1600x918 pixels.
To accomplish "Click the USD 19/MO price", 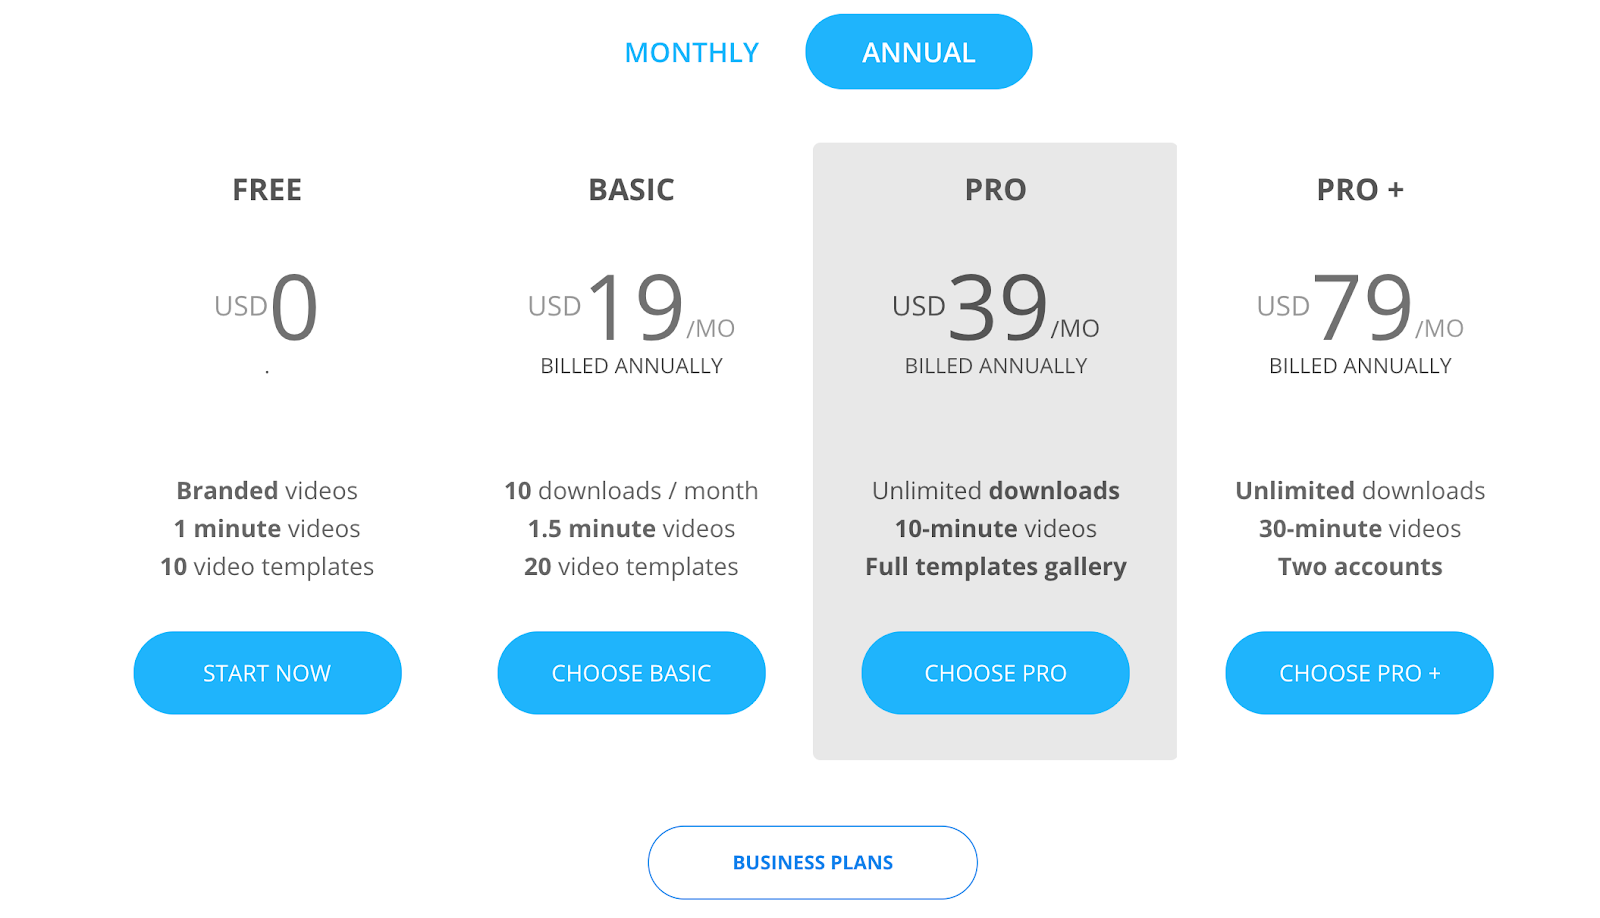I will point(631,308).
